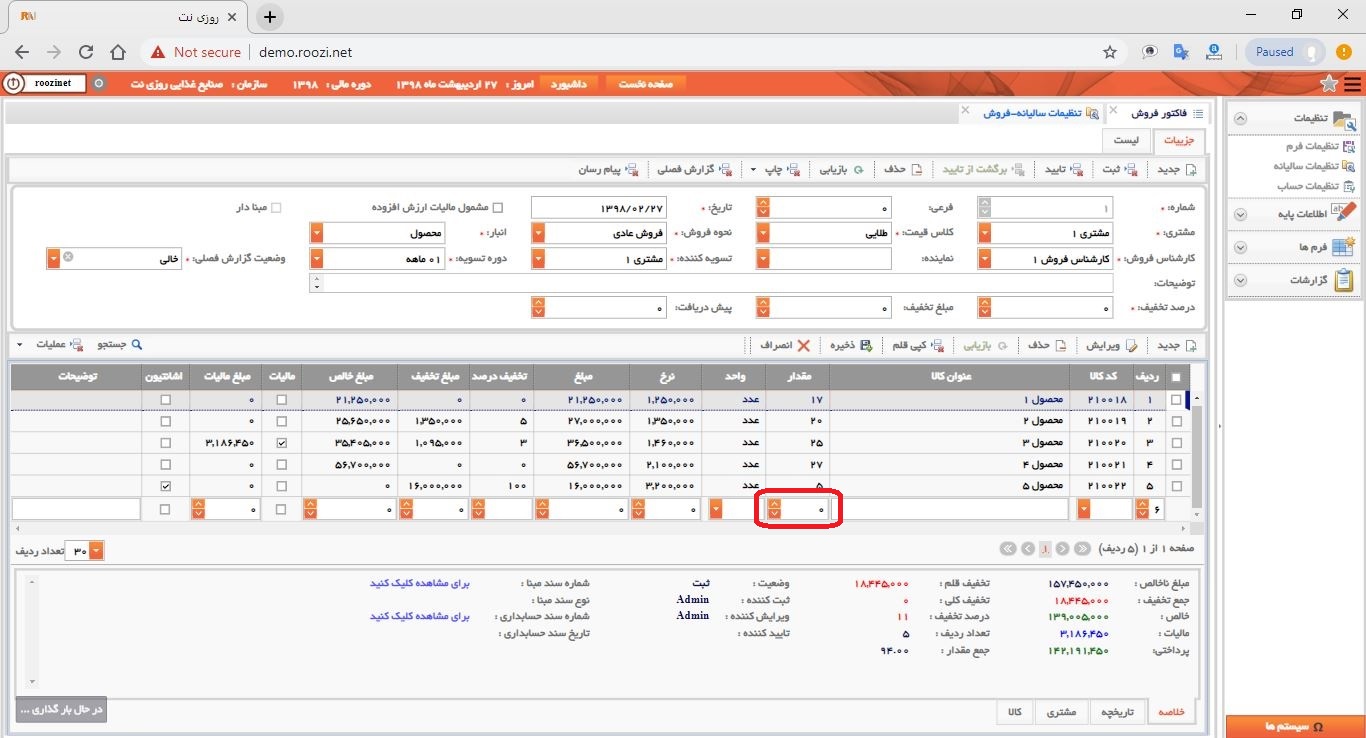Open the hamburger menu icon above the sidebar
The width and height of the screenshot is (1366, 738).
(1353, 84)
